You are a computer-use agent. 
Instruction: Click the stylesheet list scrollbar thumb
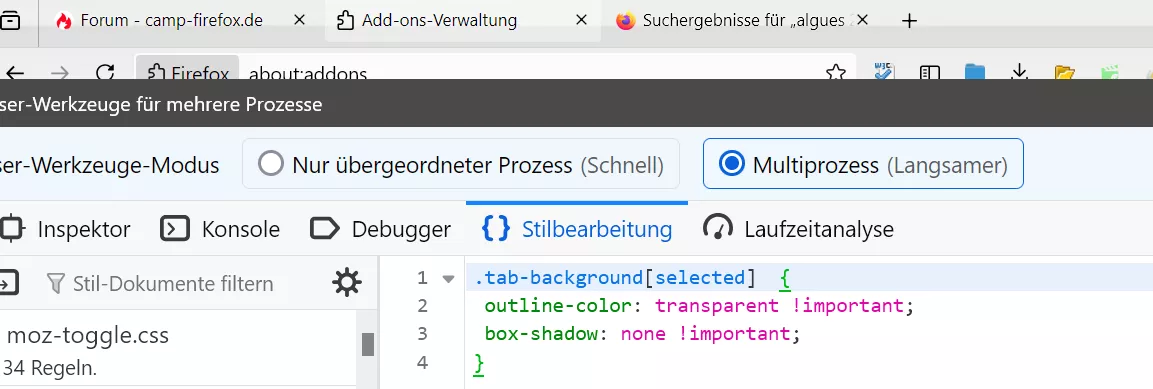[x=368, y=344]
